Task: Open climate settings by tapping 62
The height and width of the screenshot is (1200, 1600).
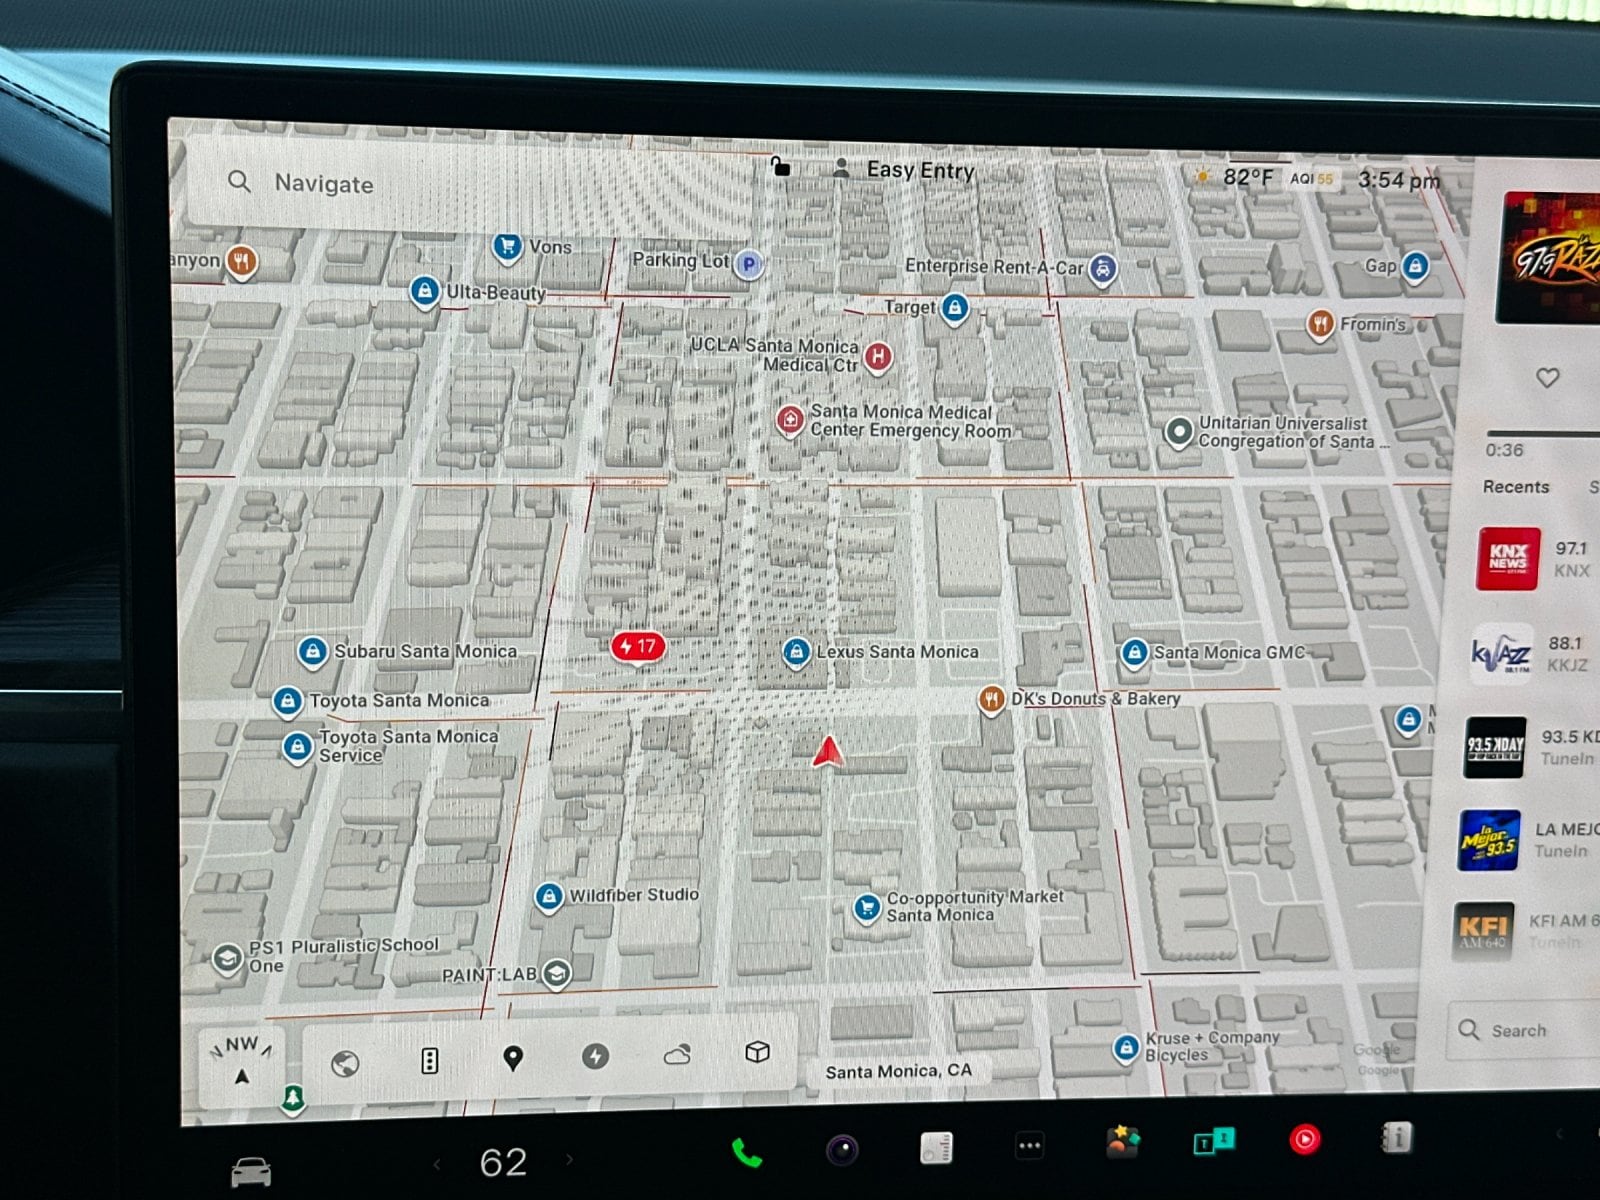Action: [x=503, y=1161]
